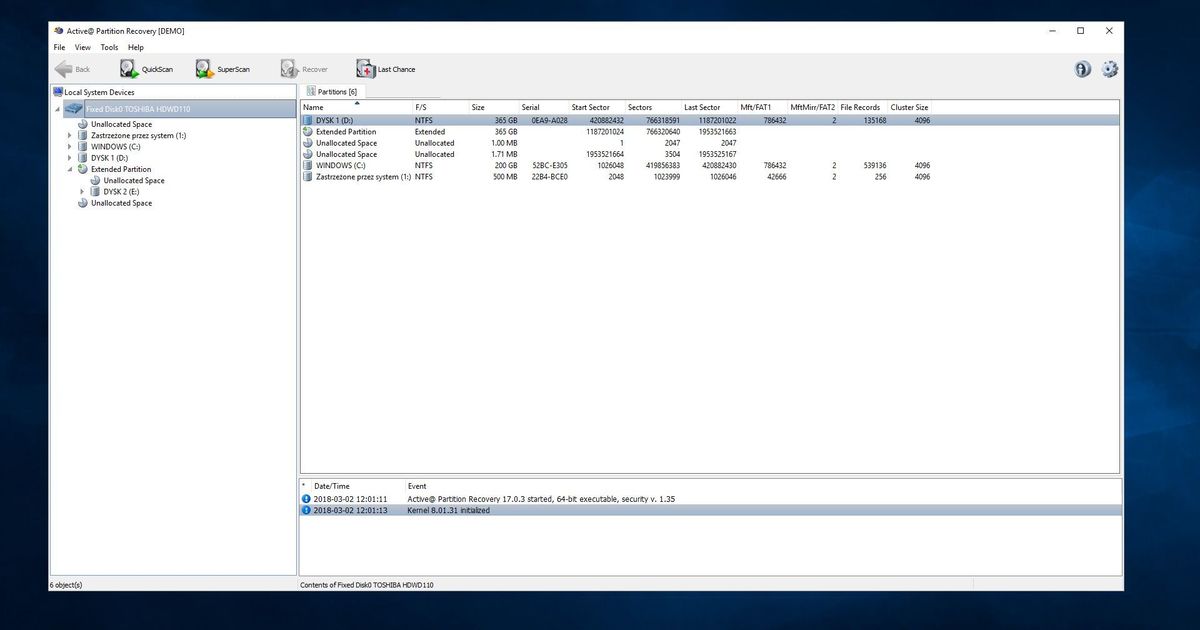Click the '6 object(s)' status bar text
Viewport: 1200px width, 630px height.
click(66, 584)
